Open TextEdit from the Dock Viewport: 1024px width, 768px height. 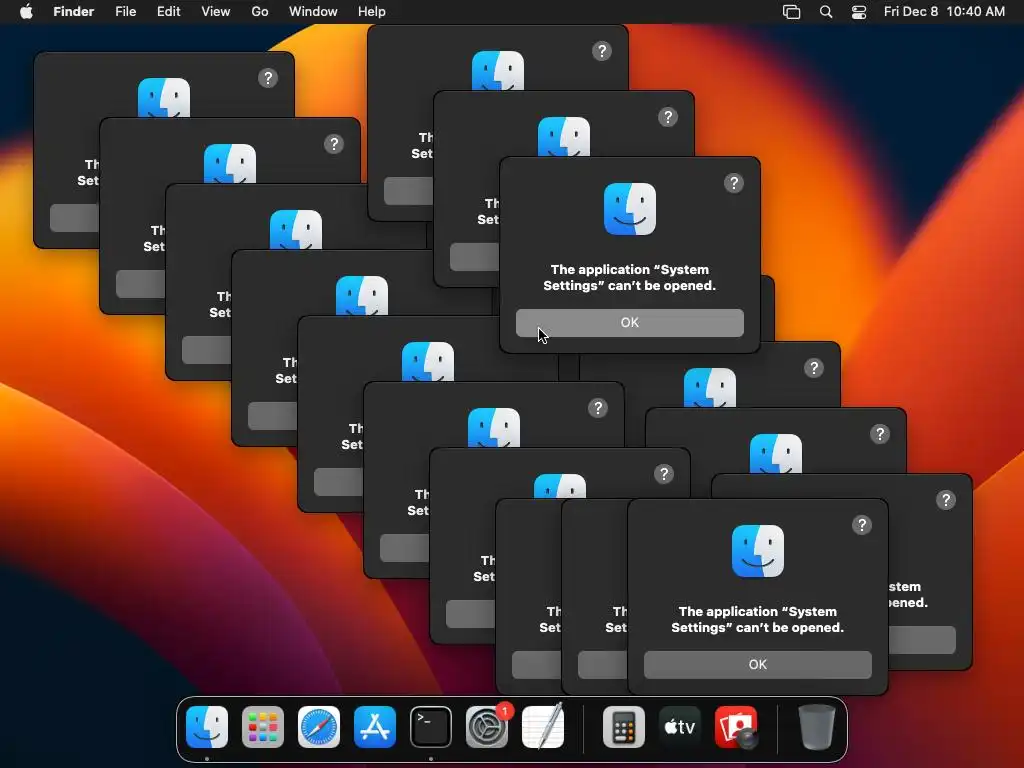pos(543,727)
